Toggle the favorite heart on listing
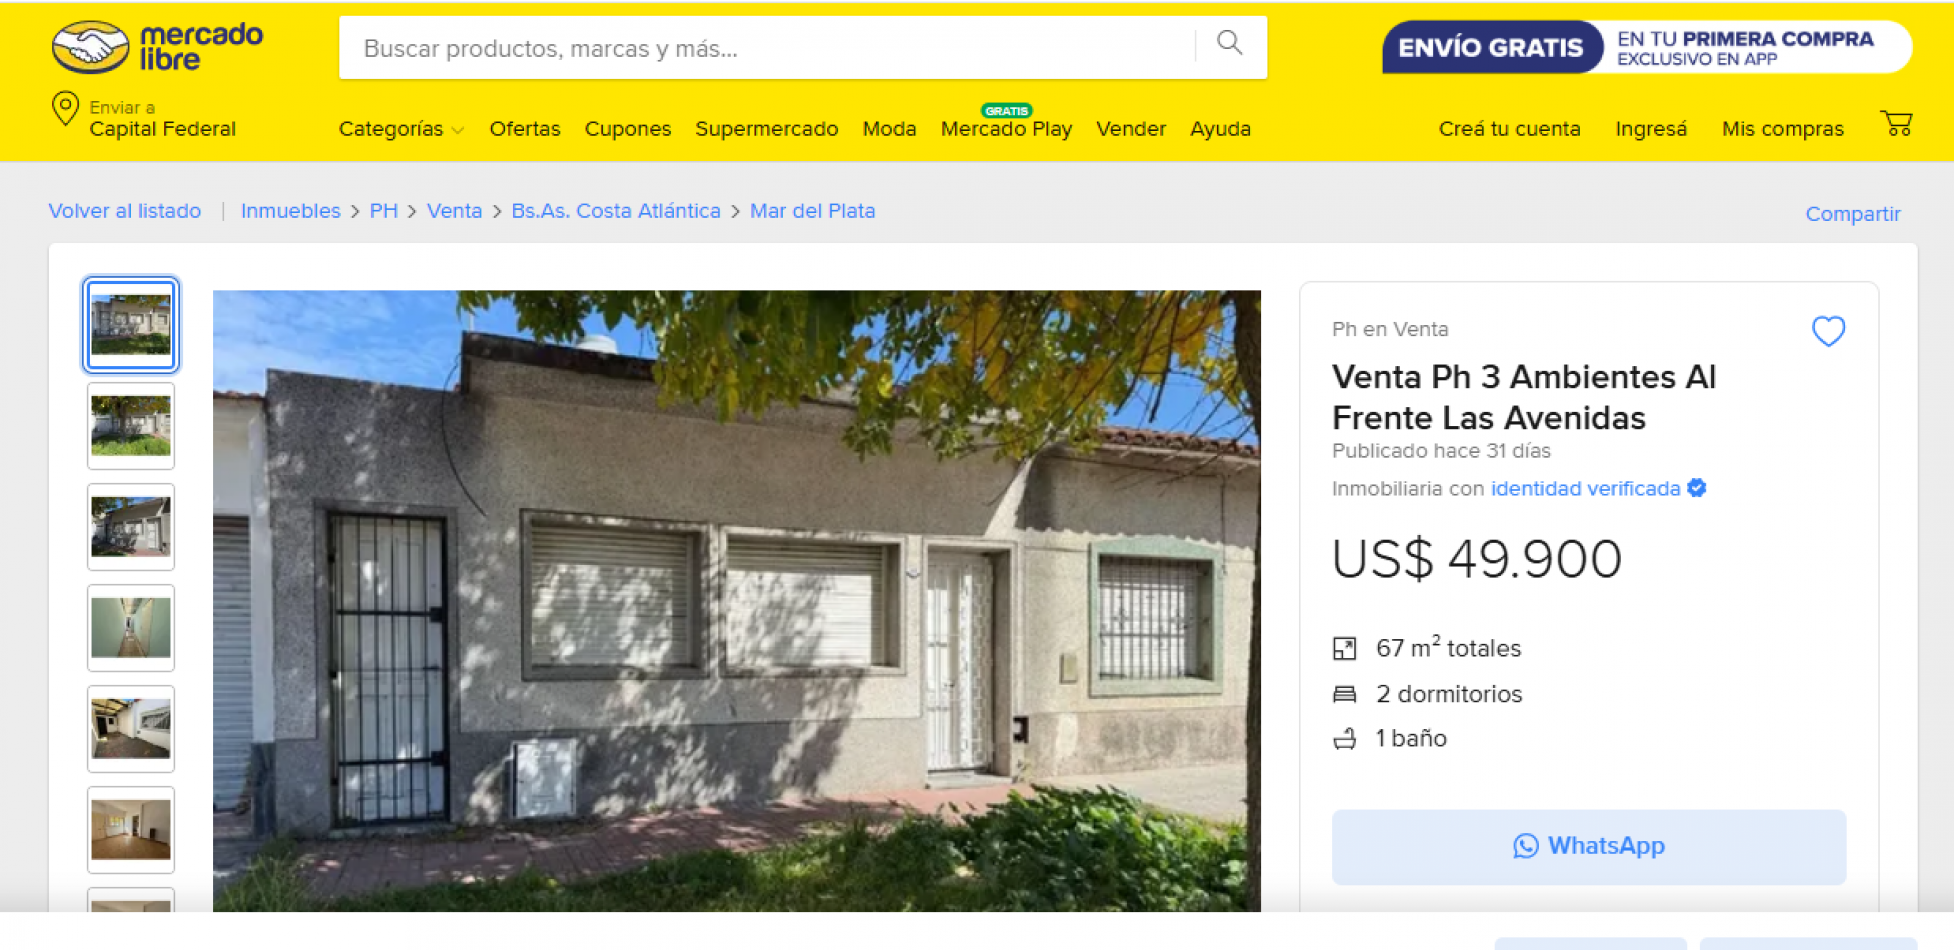The width and height of the screenshot is (1954, 950). pos(1828,331)
